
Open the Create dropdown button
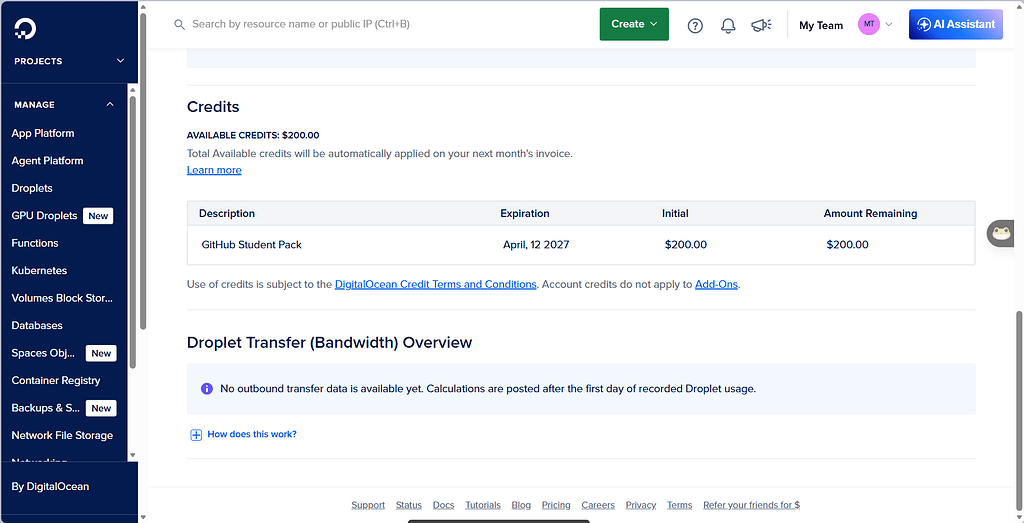click(x=634, y=24)
